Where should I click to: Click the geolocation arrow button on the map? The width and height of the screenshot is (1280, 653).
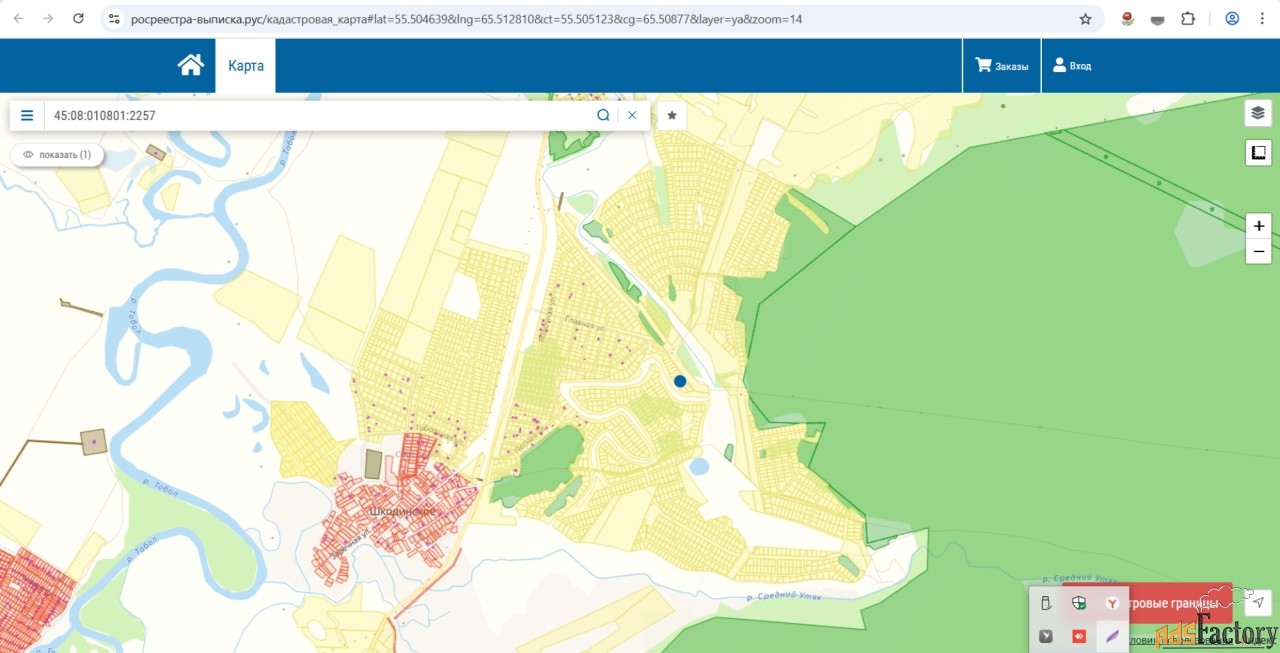coord(1258,602)
